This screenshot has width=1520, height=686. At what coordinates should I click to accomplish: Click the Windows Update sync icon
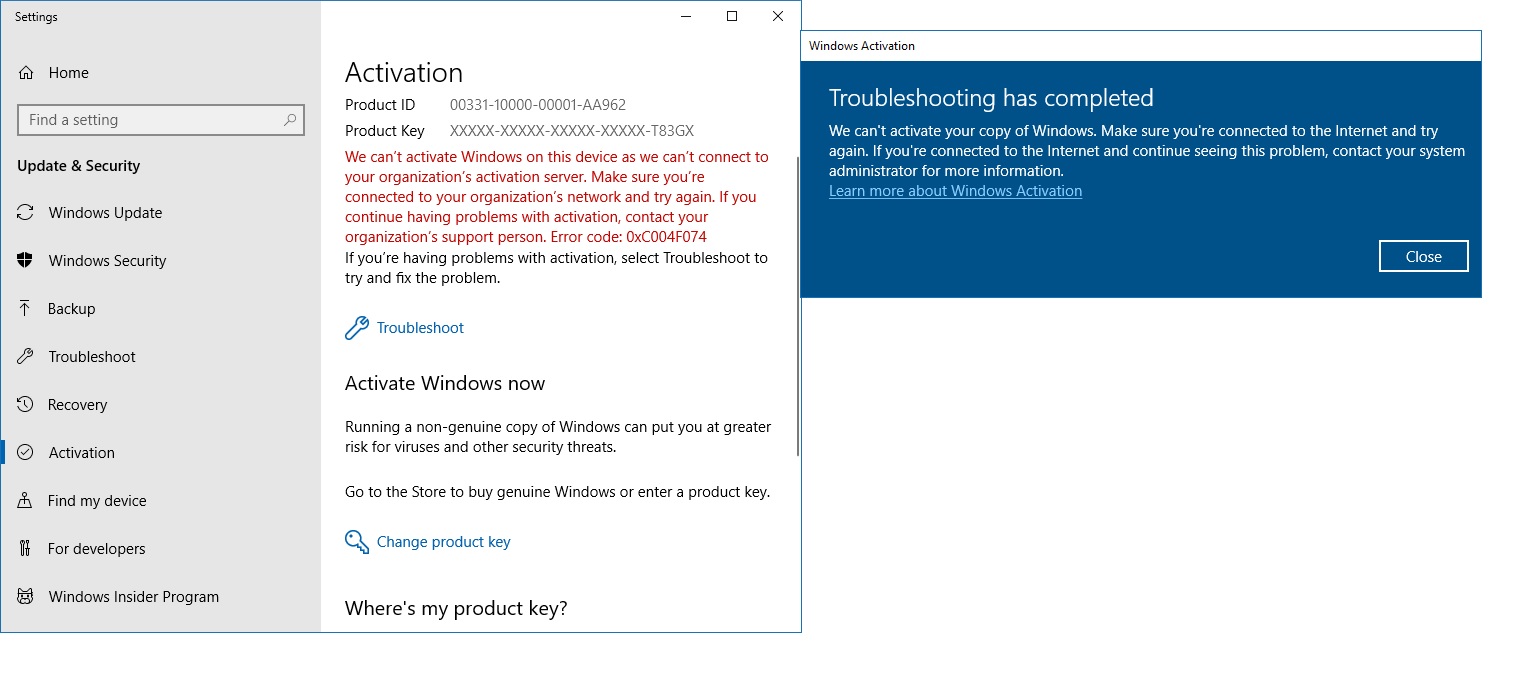click(26, 212)
